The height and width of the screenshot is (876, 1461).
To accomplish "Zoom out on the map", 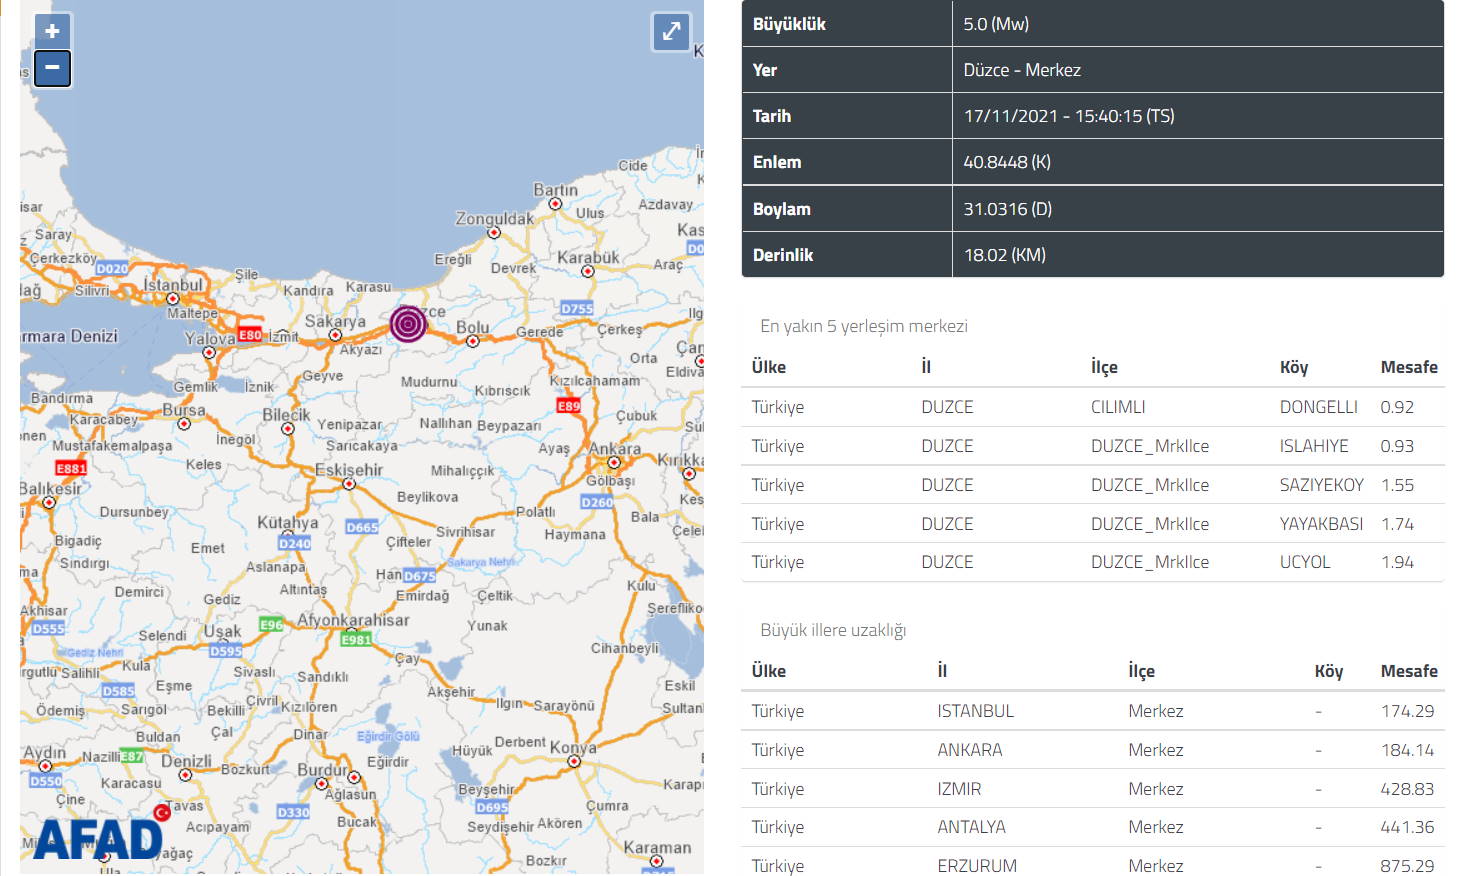I will pos(52,68).
